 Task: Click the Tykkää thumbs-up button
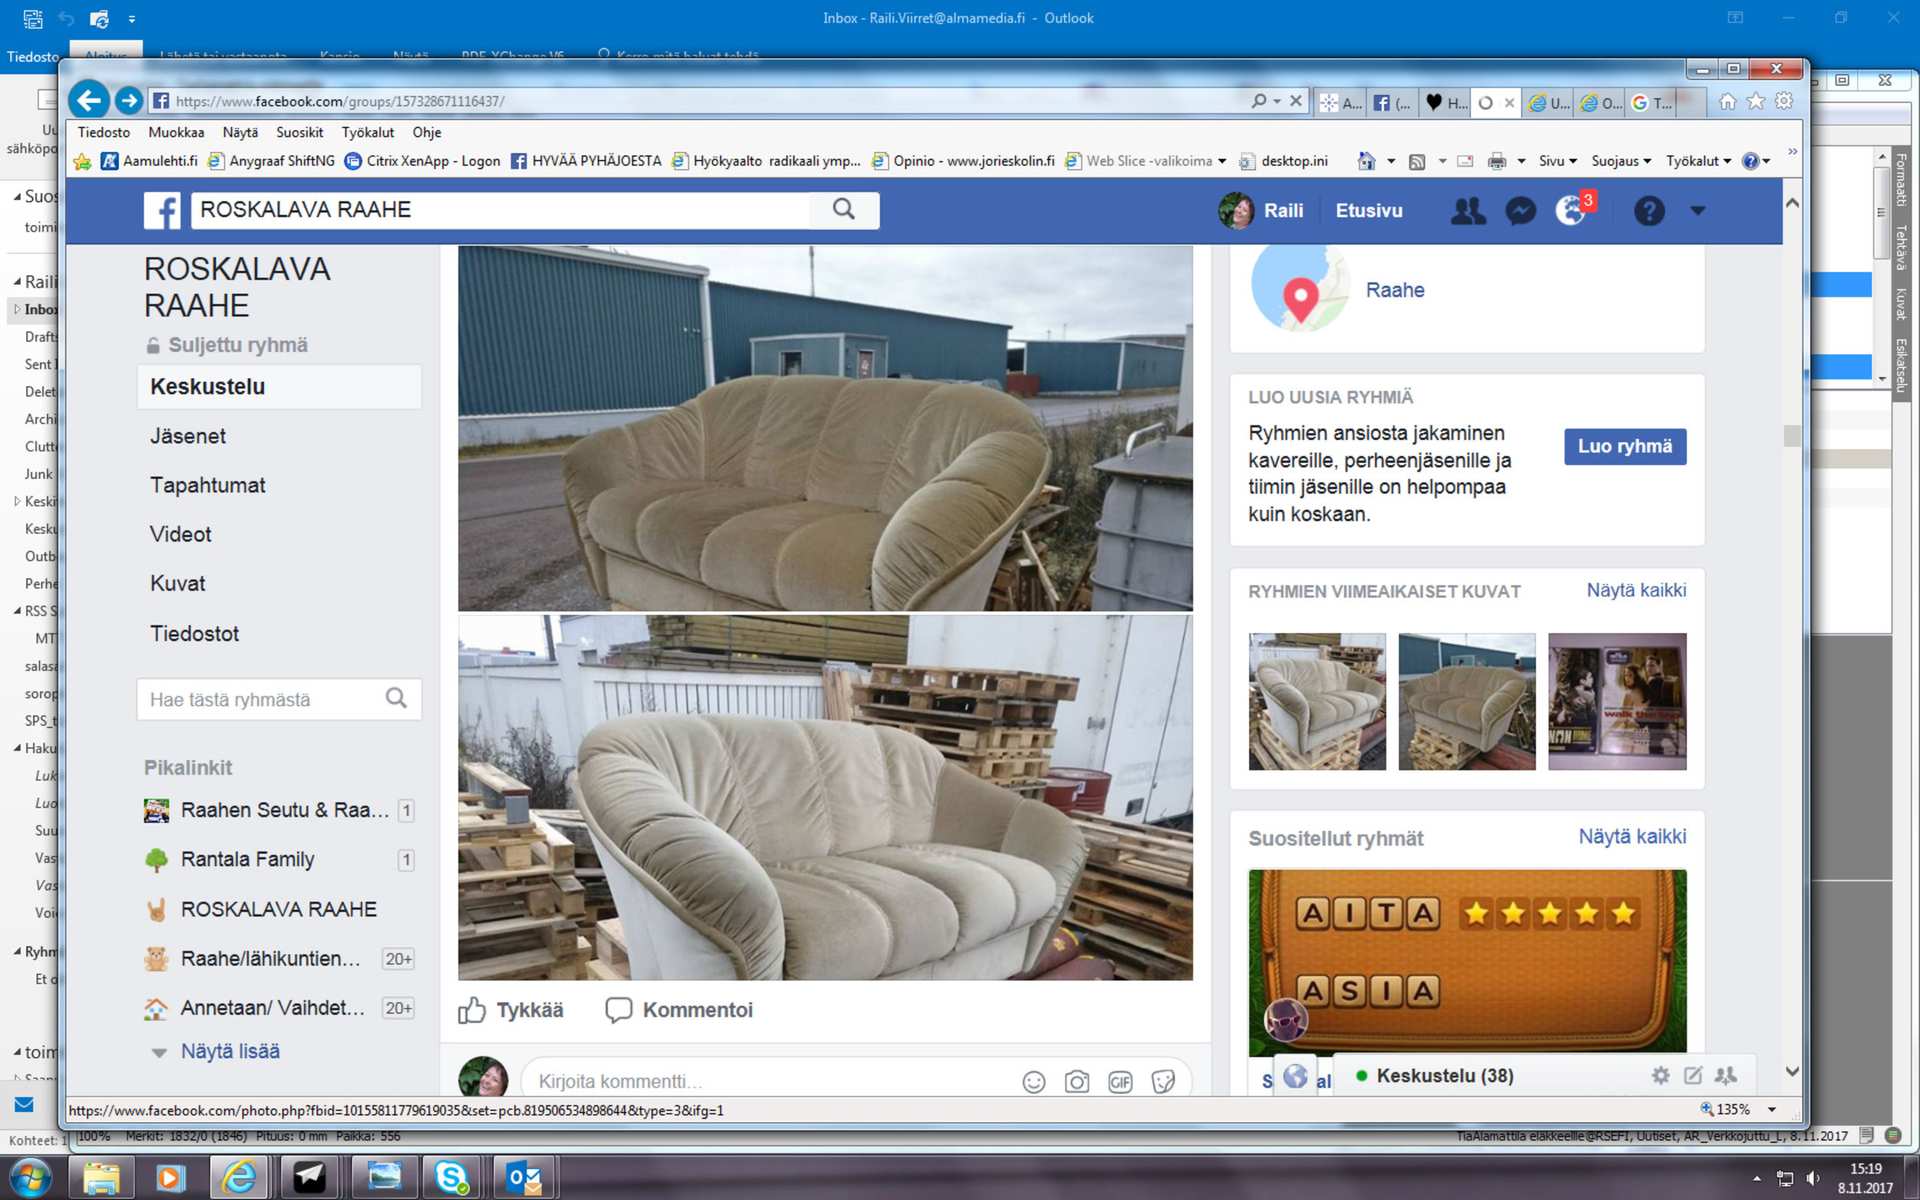point(511,1010)
